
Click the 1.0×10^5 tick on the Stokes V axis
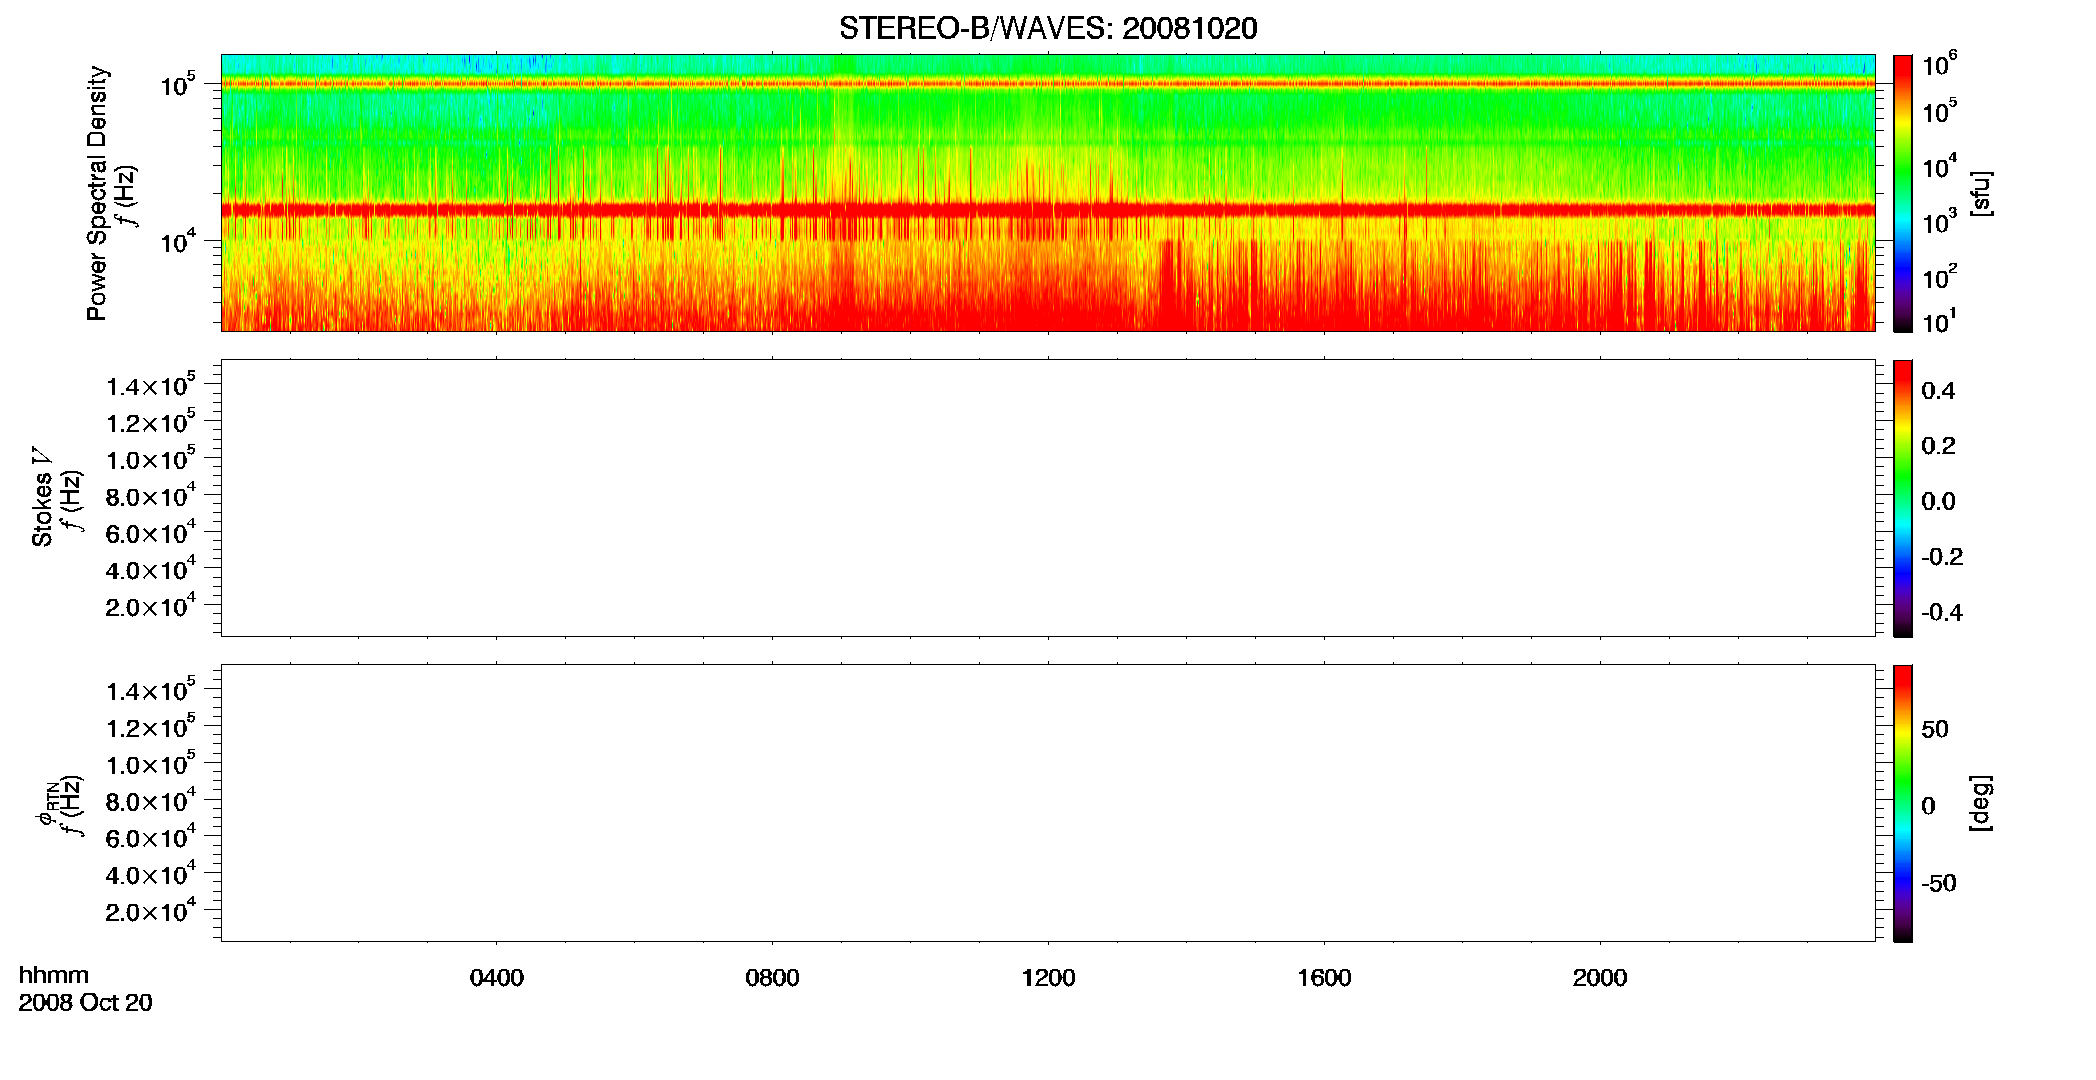(151, 459)
